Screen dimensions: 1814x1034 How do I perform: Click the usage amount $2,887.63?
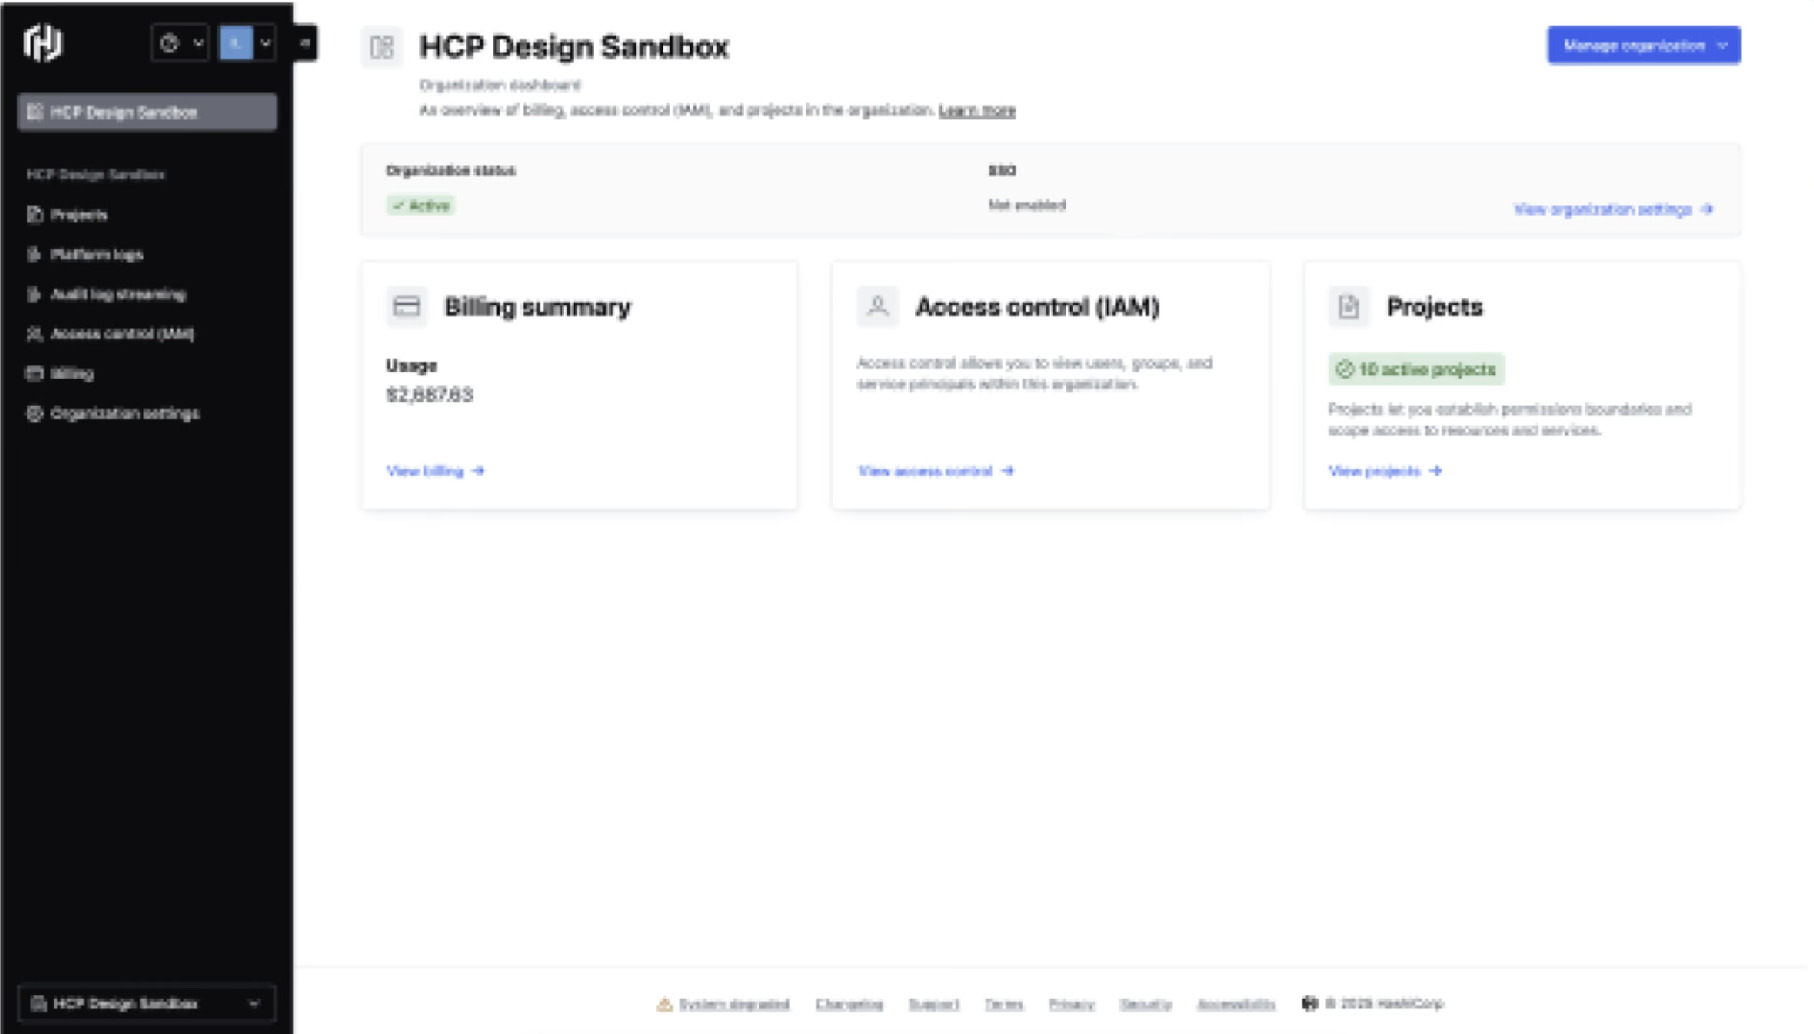[x=430, y=395]
